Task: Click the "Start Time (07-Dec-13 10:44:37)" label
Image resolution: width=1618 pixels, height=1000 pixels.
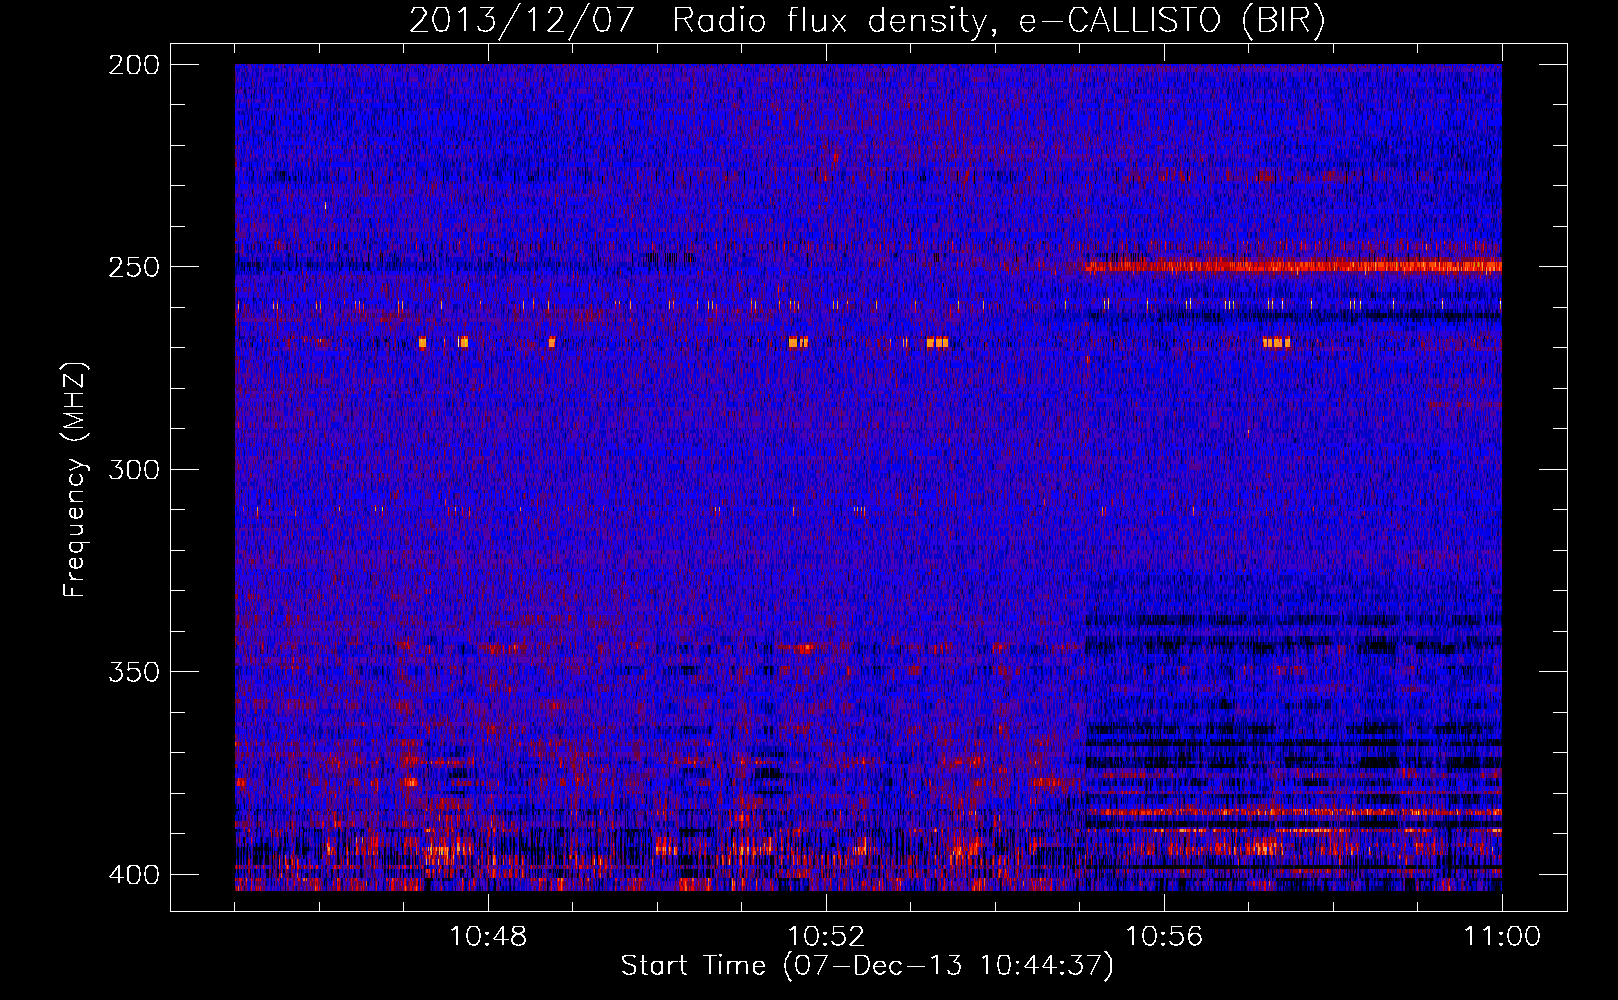Action: click(867, 966)
